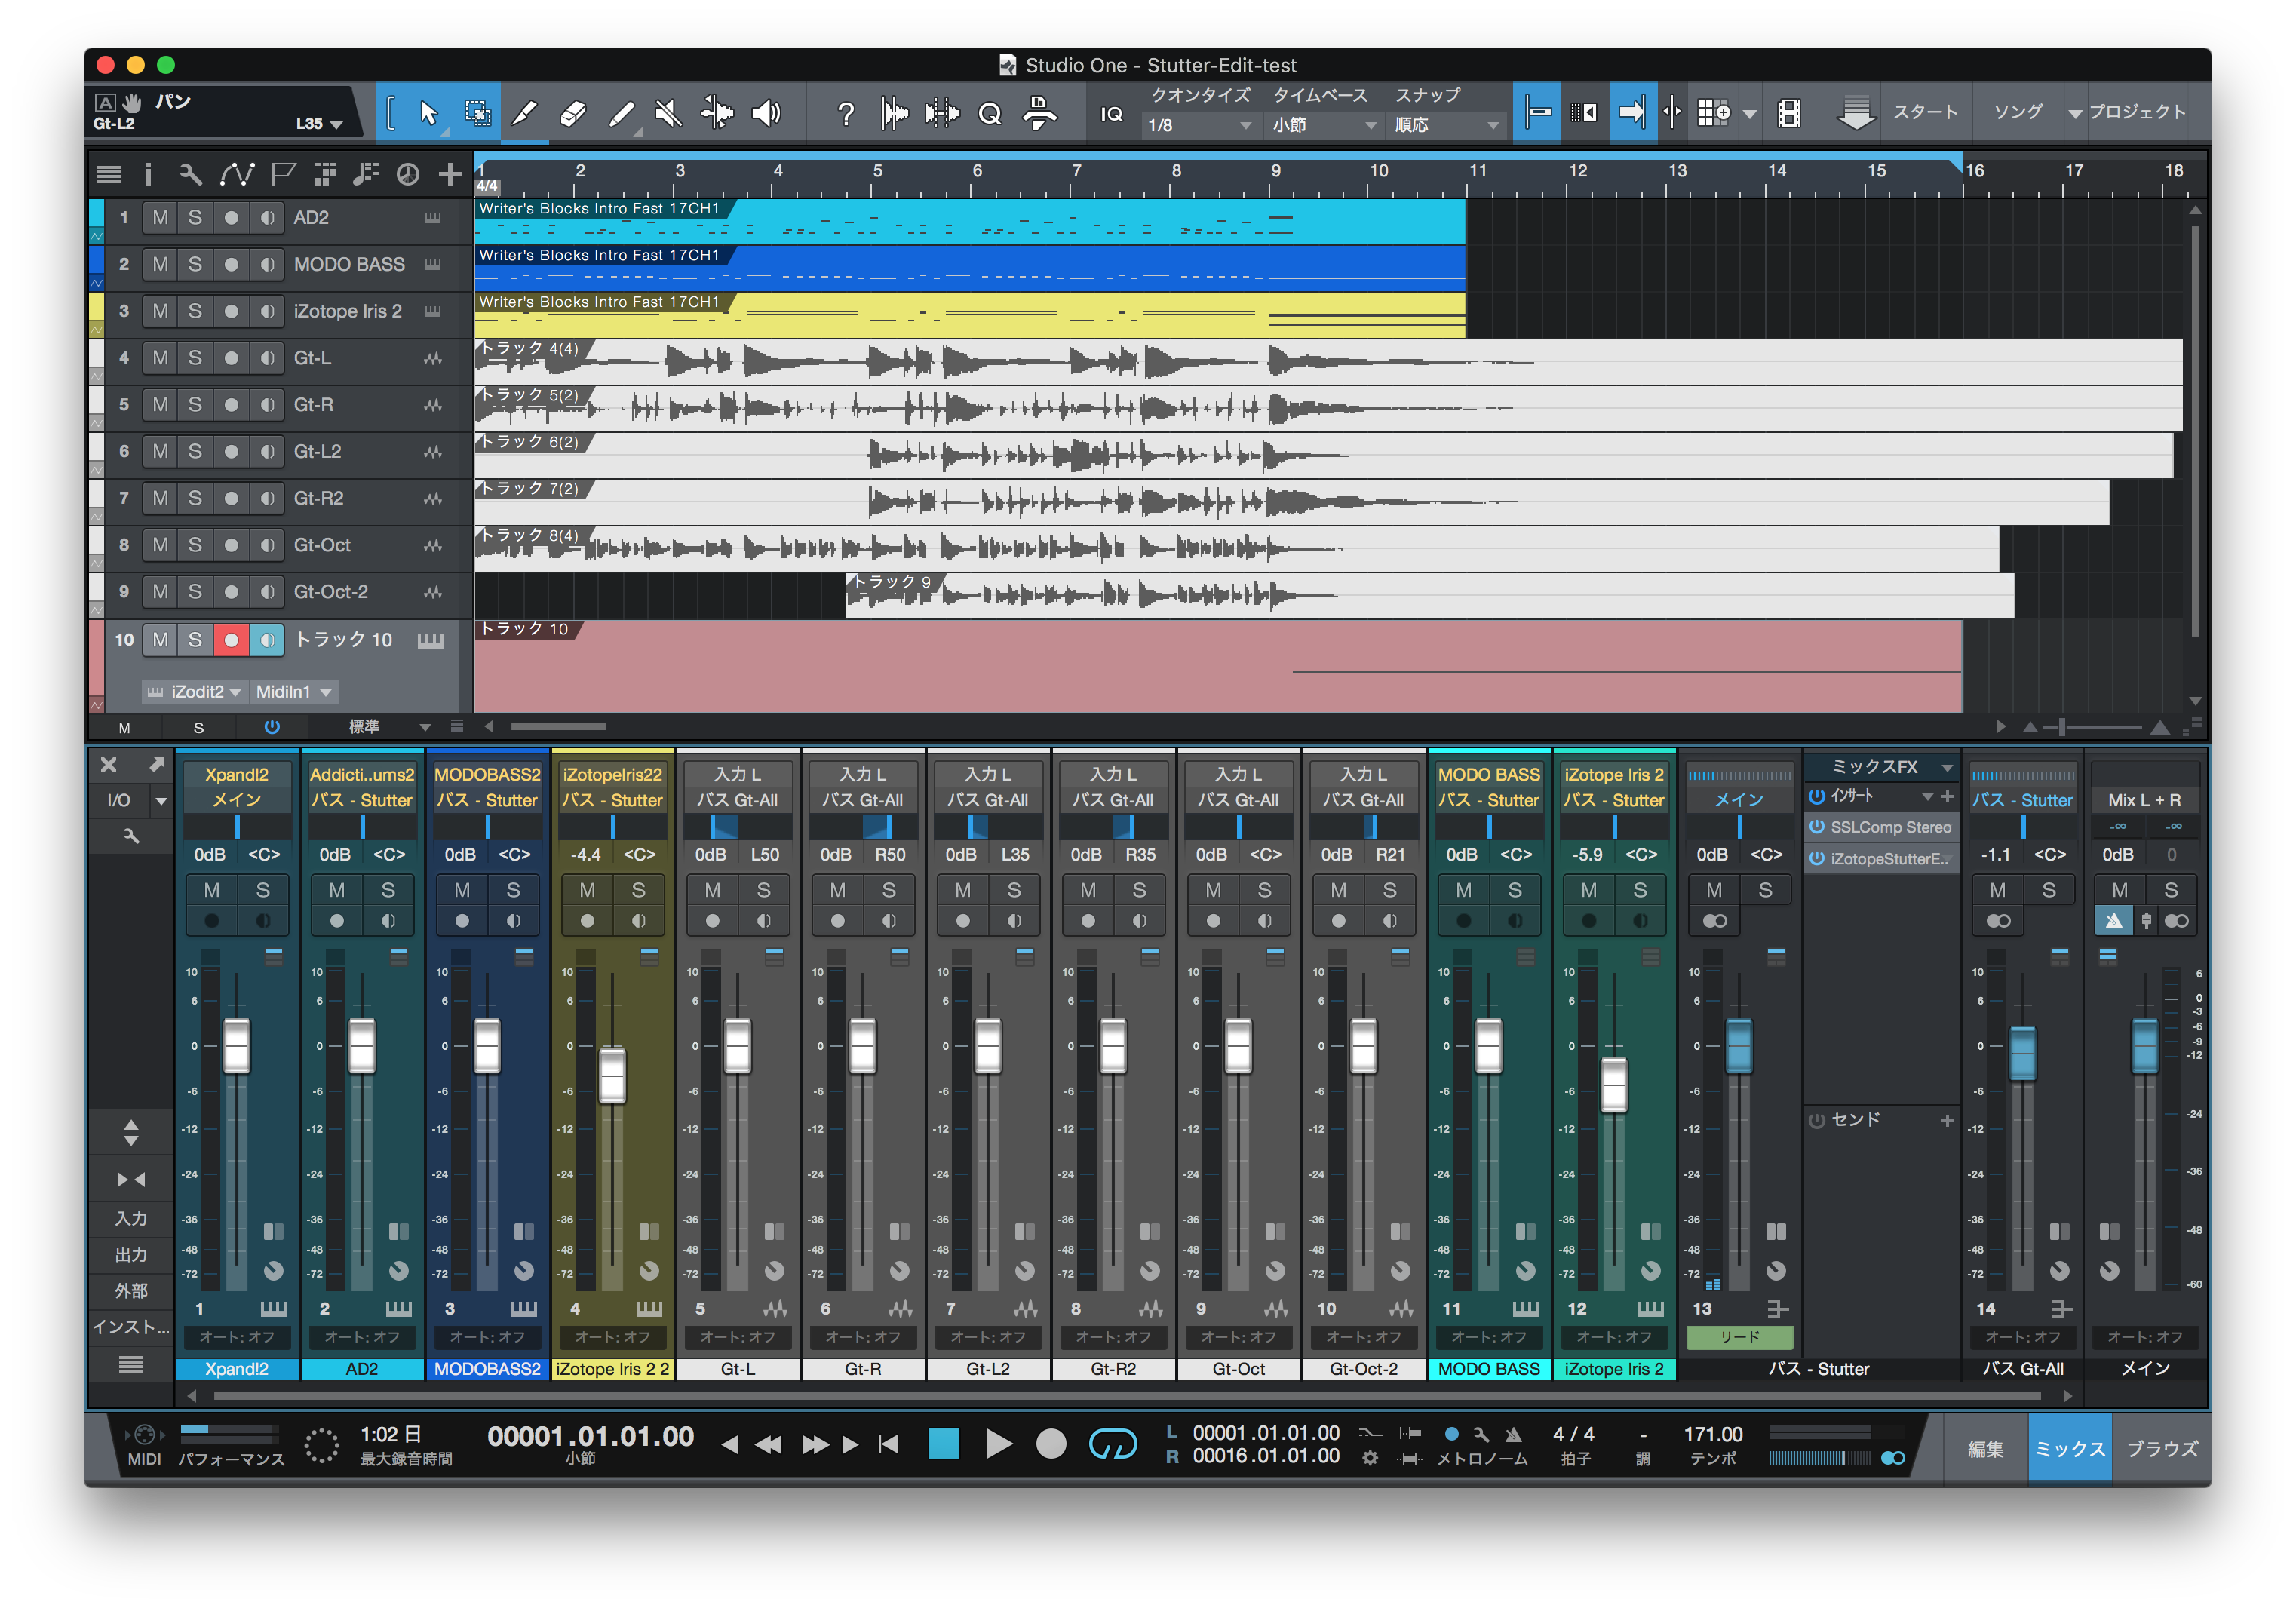
Task: Return to zero in transport
Action: (x=888, y=1444)
